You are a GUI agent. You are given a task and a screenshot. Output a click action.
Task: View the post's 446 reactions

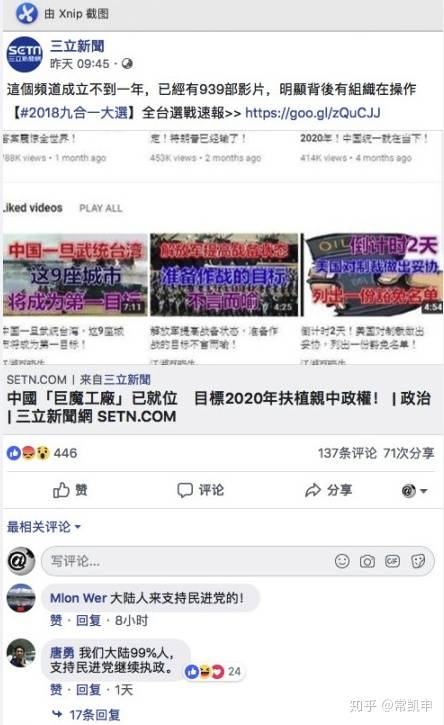pos(42,453)
